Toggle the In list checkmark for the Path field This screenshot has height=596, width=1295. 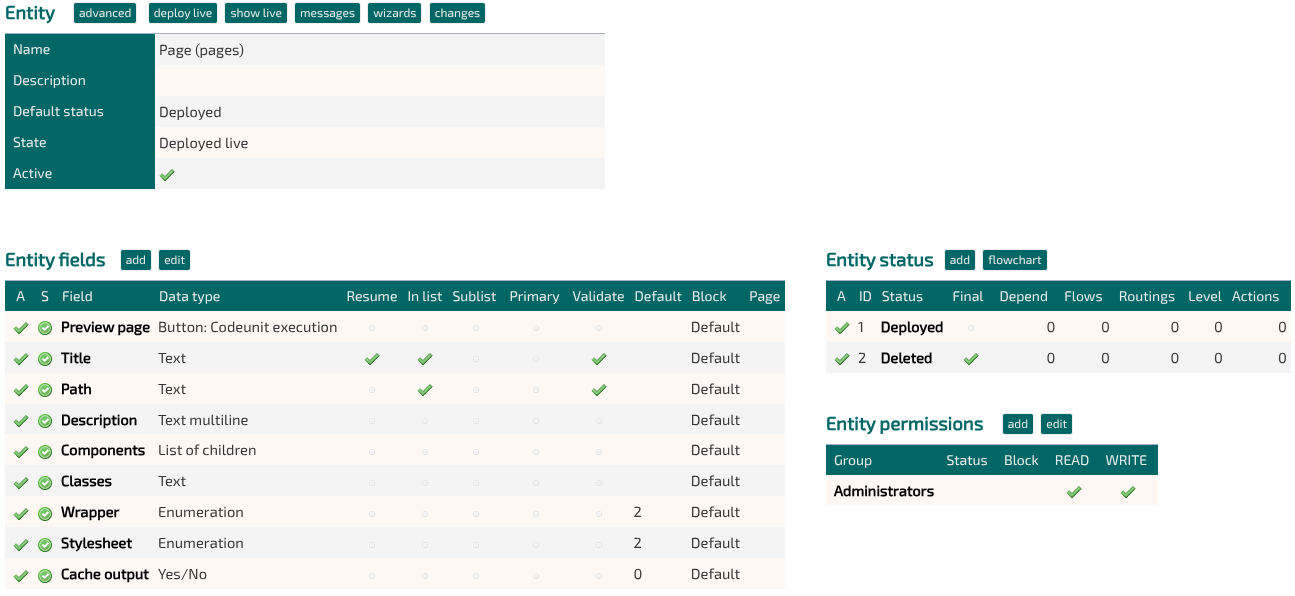click(425, 390)
